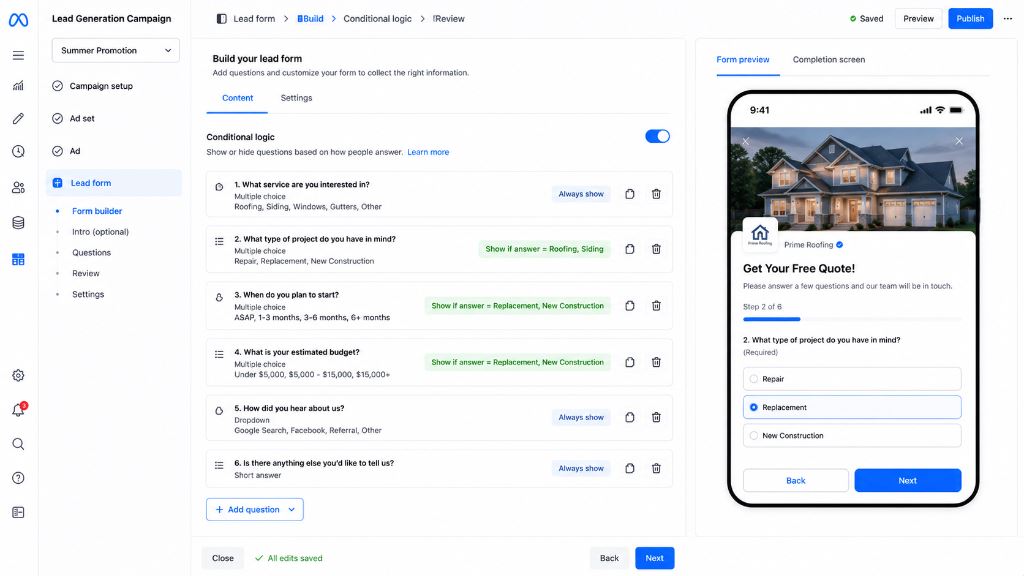Select Questions in the sidebar list

coord(91,253)
